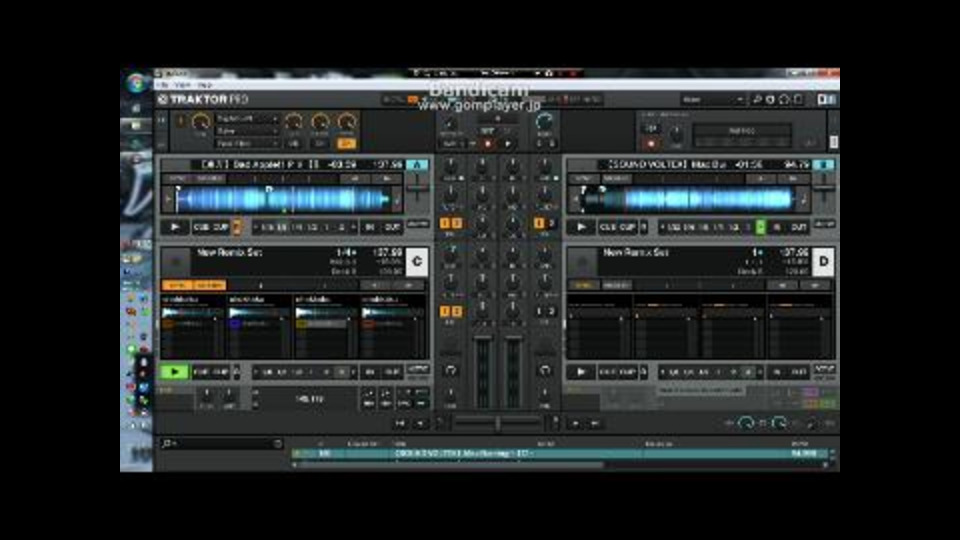Open Traktor preferences gear icon
Screen dimensions: 960x540
(x=771, y=99)
